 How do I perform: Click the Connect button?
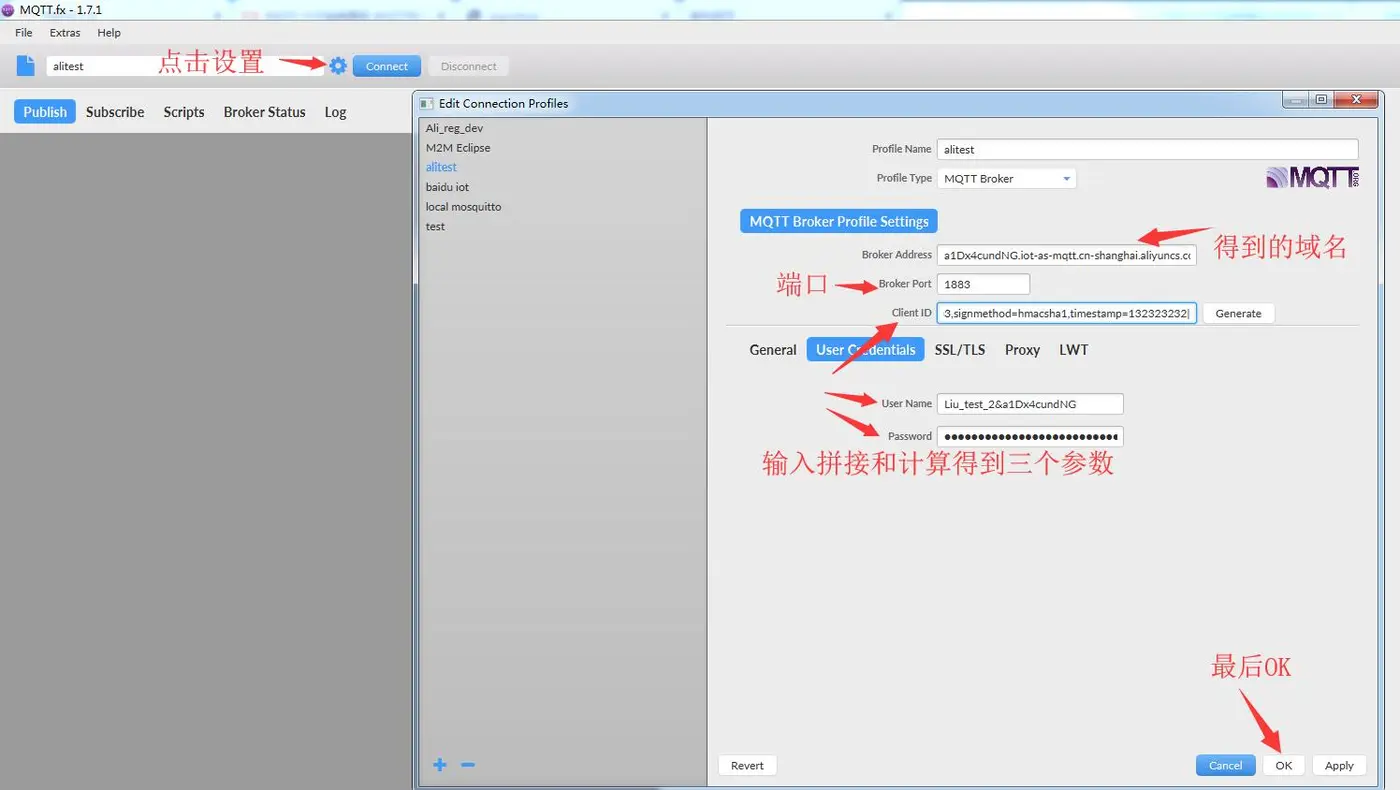pyautogui.click(x=387, y=66)
